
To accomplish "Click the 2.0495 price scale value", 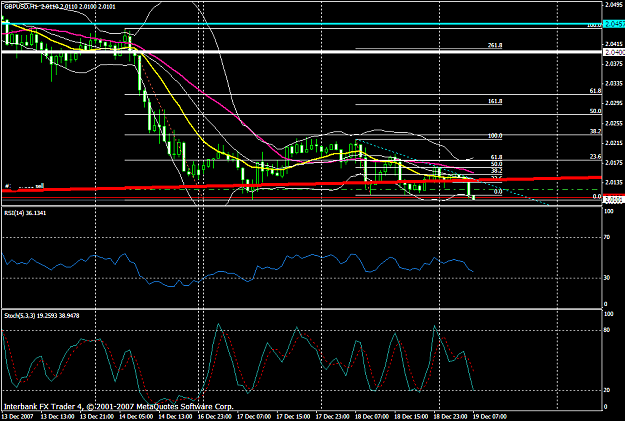I will point(614,5).
